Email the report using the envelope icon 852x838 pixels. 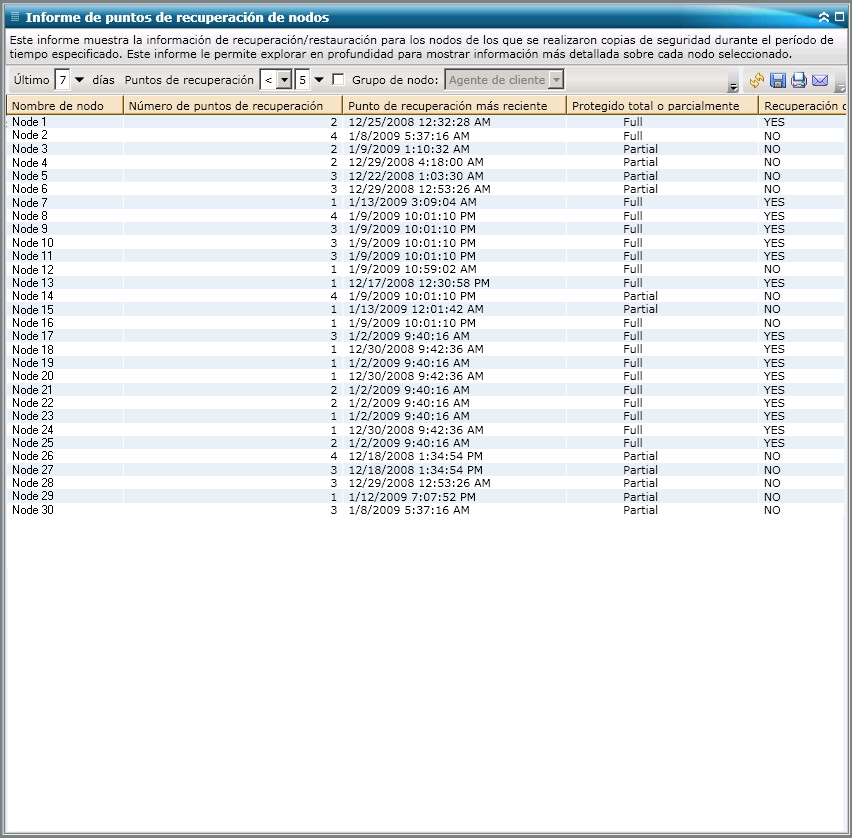coord(819,80)
